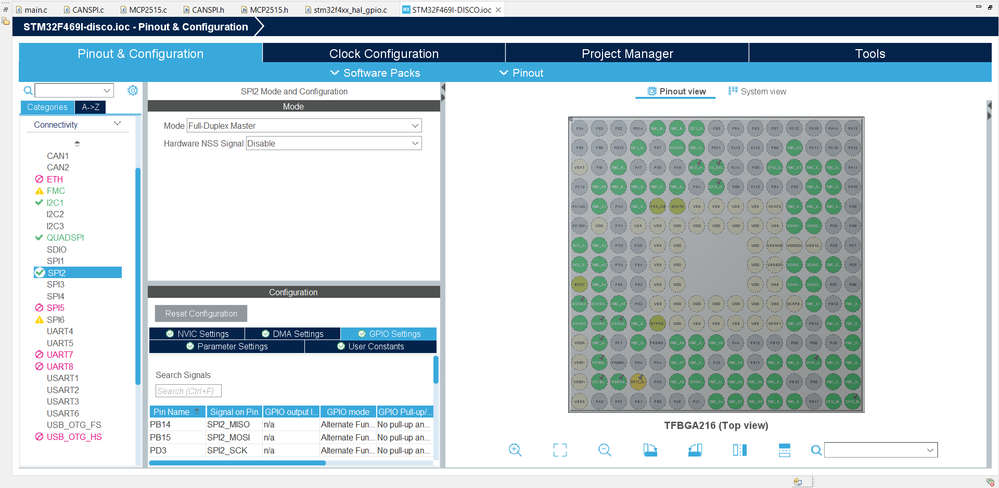
Task: Select USART1 peripheral
Action: click(62, 378)
